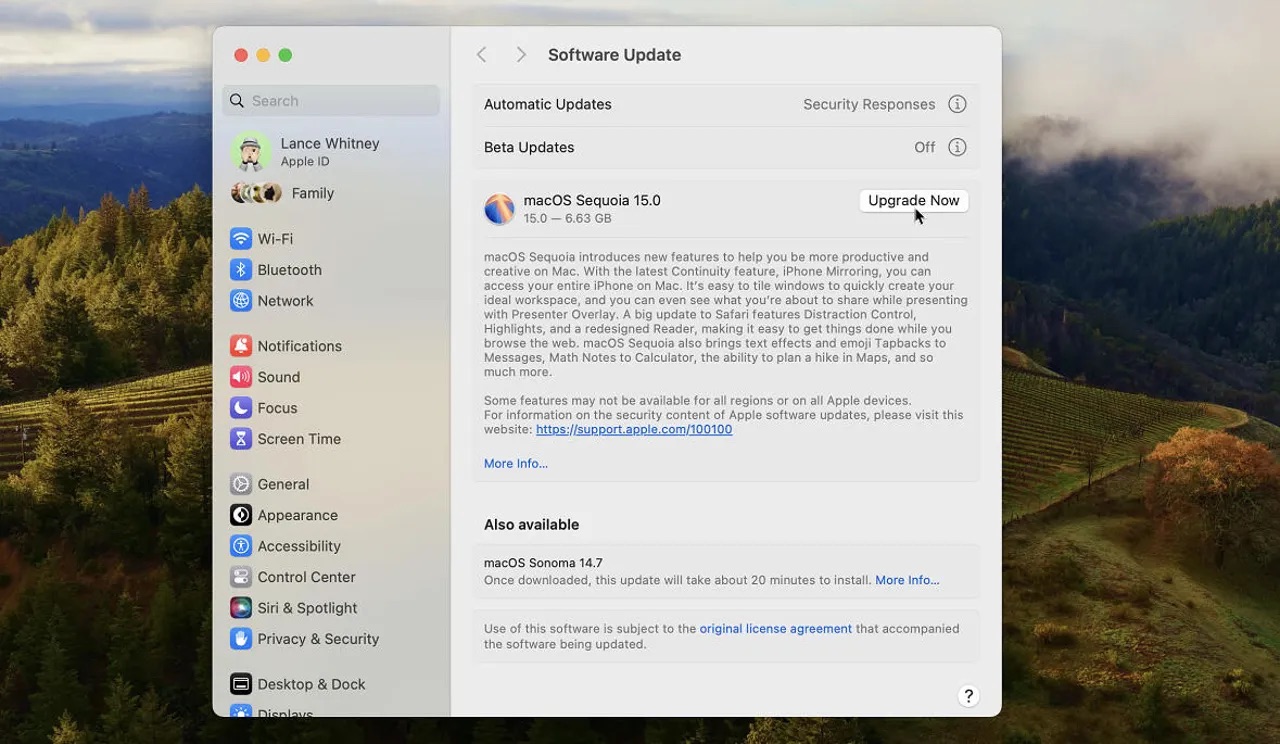Open Automatic Updates info button

(x=957, y=104)
